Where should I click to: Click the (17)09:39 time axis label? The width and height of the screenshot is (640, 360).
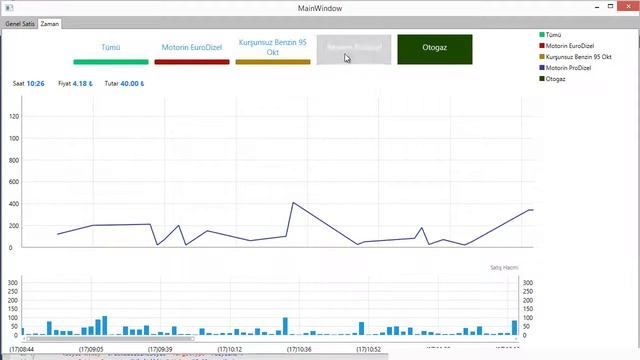click(160, 350)
